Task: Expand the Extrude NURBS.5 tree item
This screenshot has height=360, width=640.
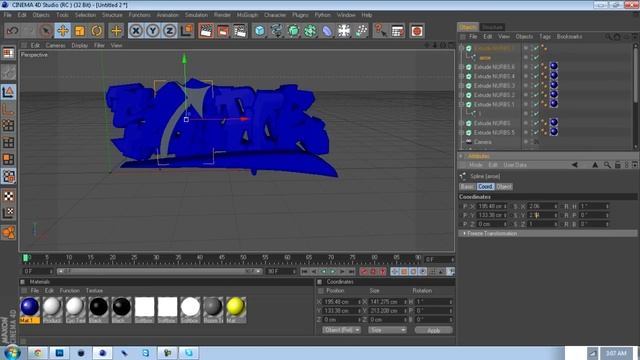Action: 462,133
